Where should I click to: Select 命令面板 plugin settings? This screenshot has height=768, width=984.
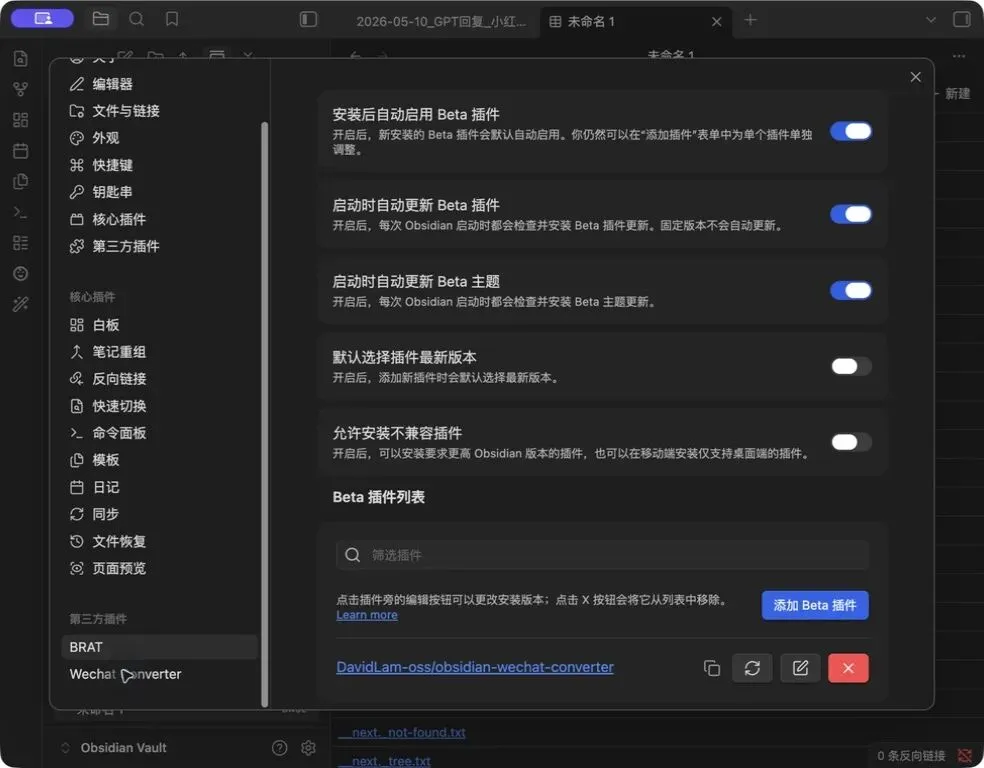tap(107, 433)
